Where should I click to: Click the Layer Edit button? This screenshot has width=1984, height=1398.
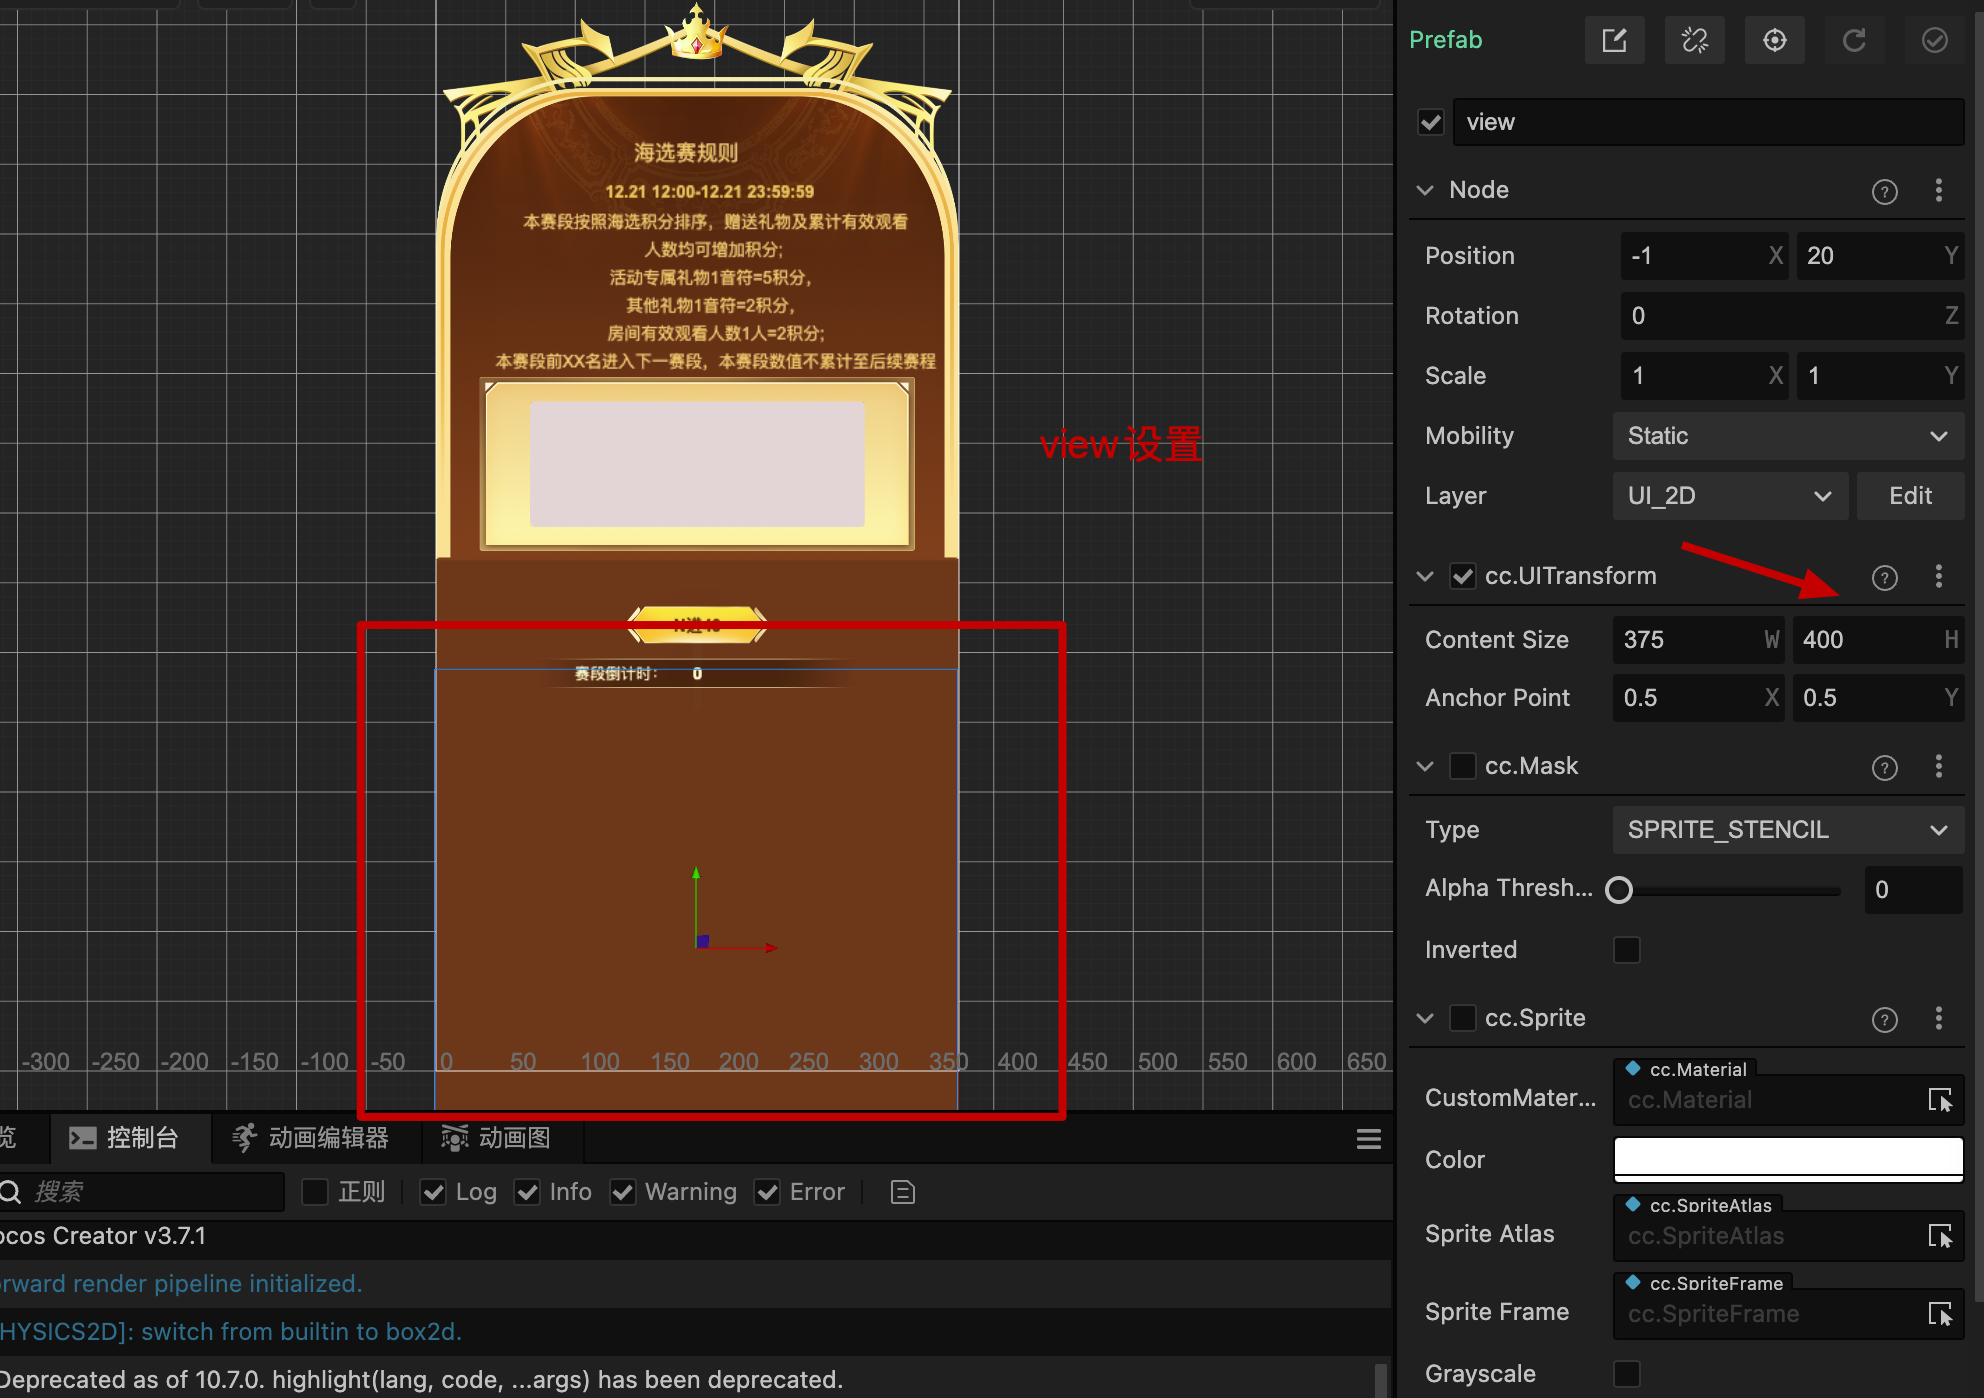point(1909,496)
